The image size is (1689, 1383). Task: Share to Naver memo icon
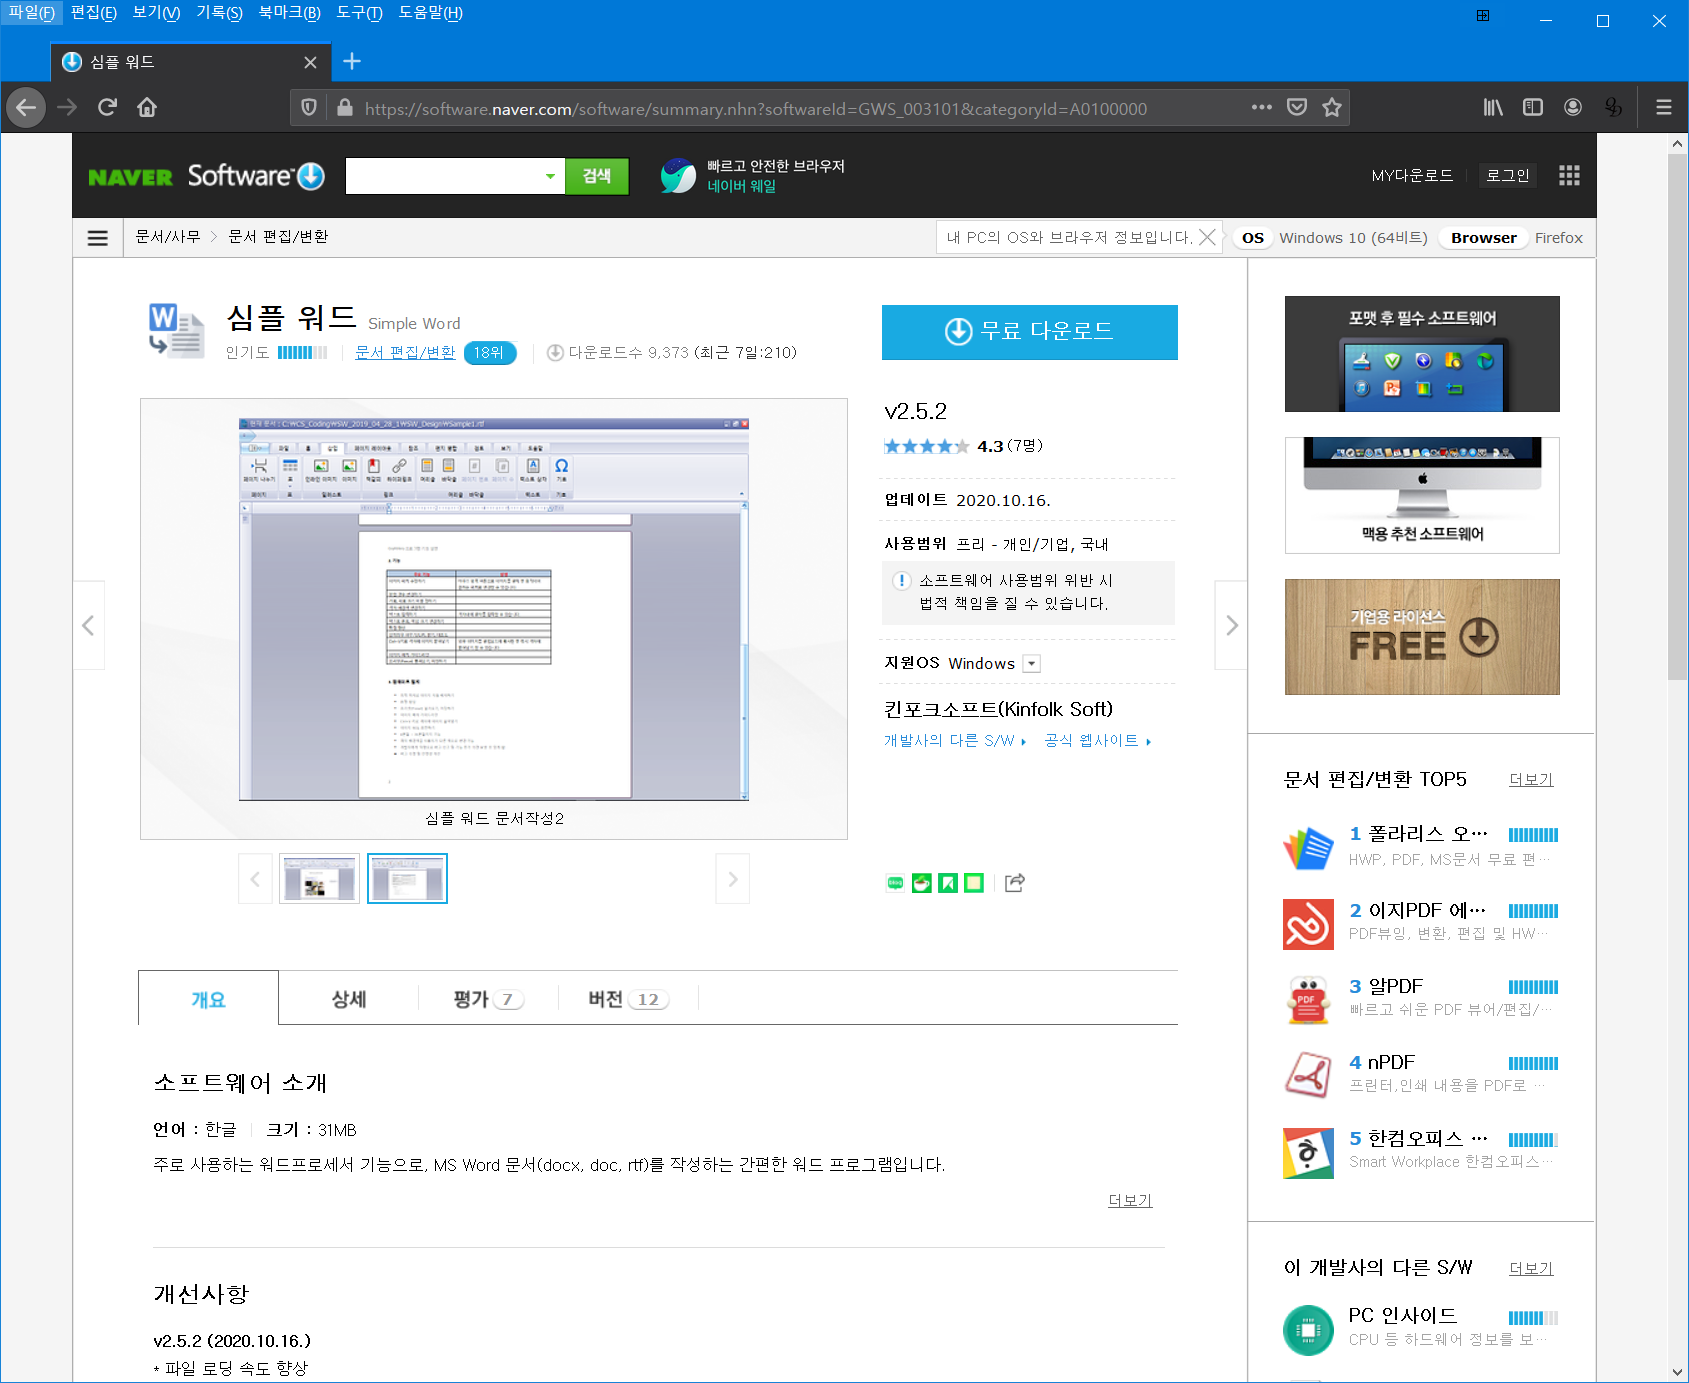coord(974,883)
